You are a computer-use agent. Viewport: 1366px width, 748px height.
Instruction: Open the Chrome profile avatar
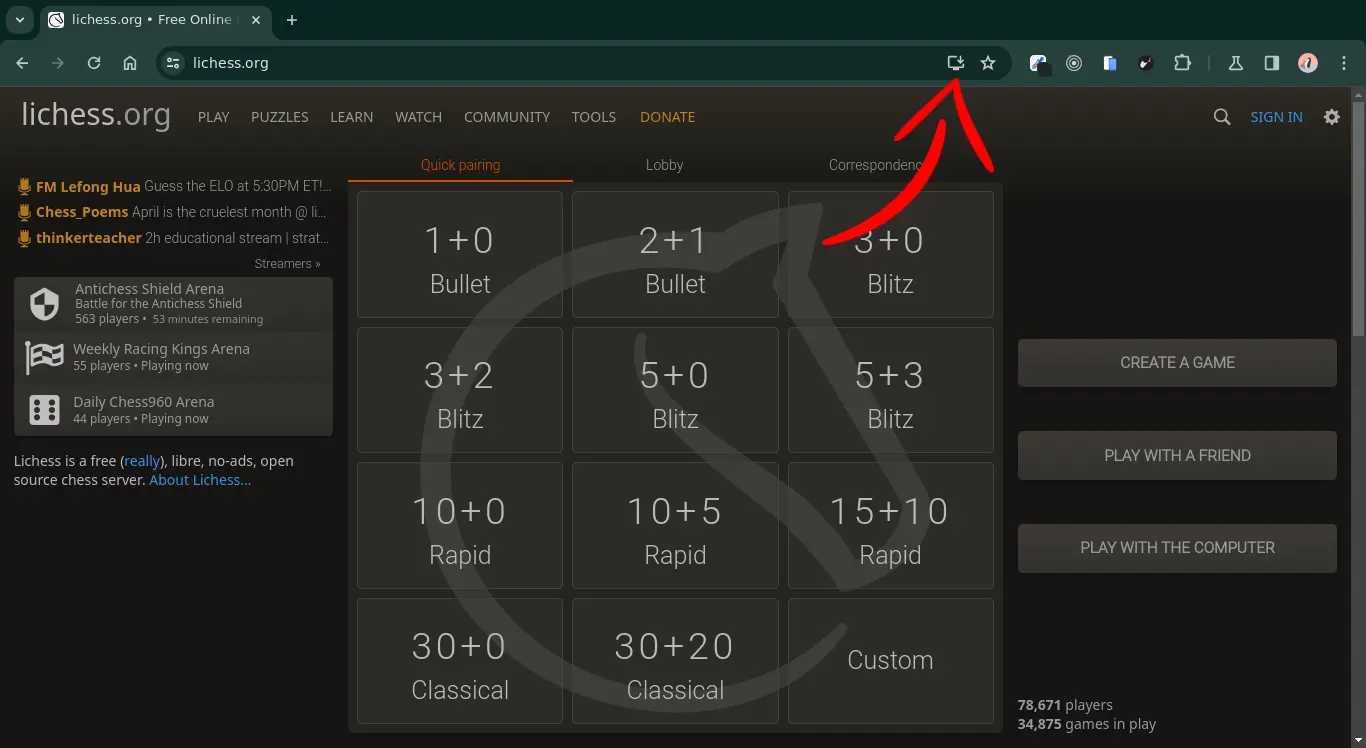coord(1308,63)
